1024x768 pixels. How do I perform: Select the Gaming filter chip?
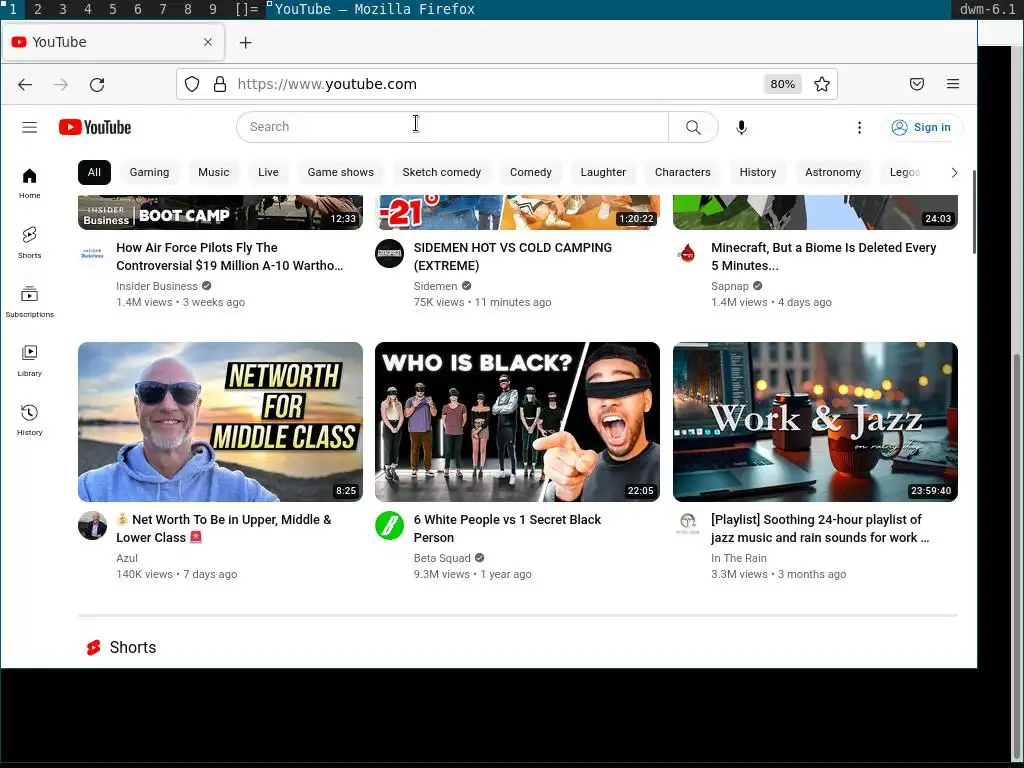click(x=149, y=172)
